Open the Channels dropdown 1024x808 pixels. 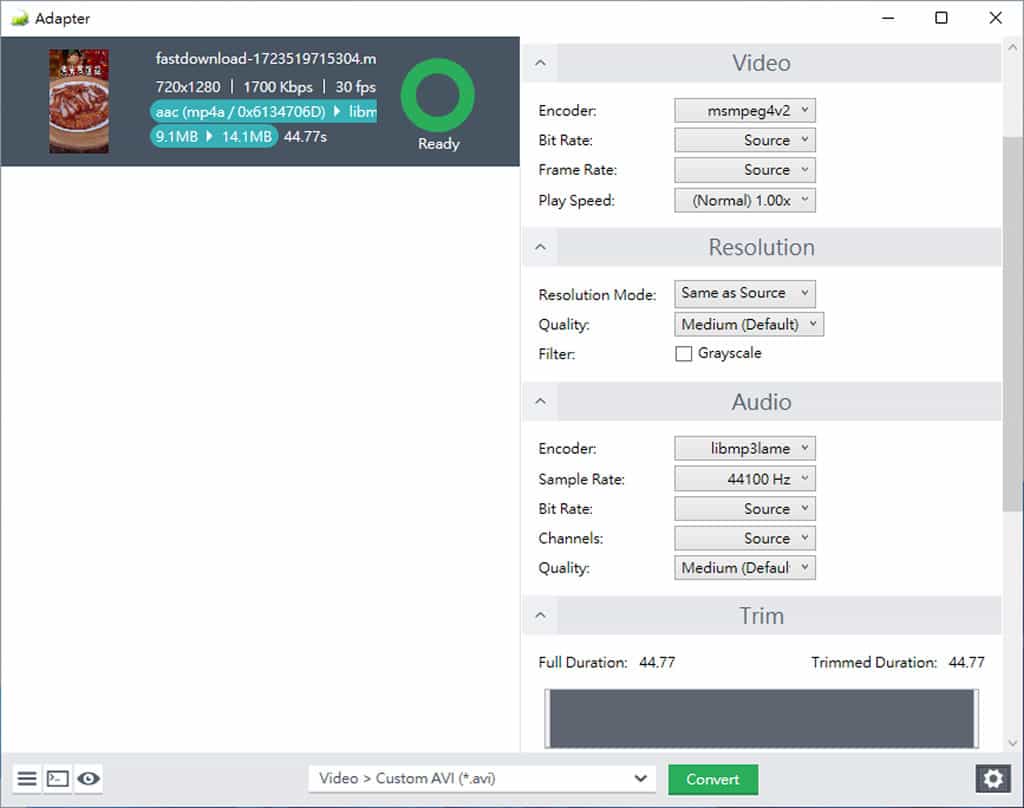744,538
